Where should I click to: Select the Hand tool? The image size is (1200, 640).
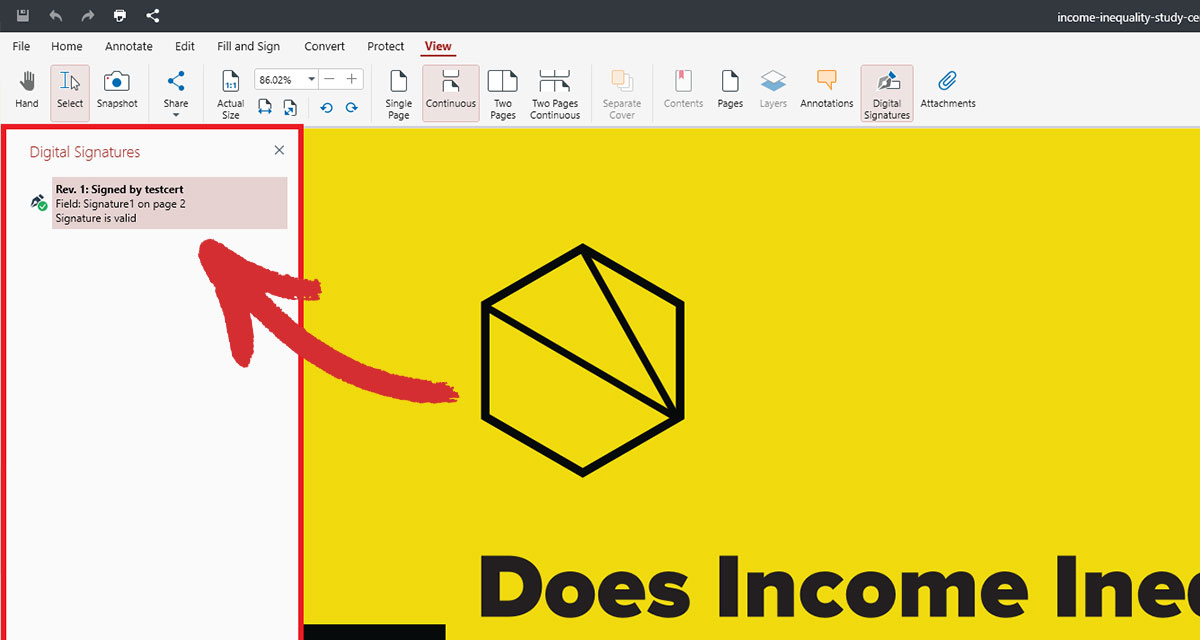[x=26, y=92]
